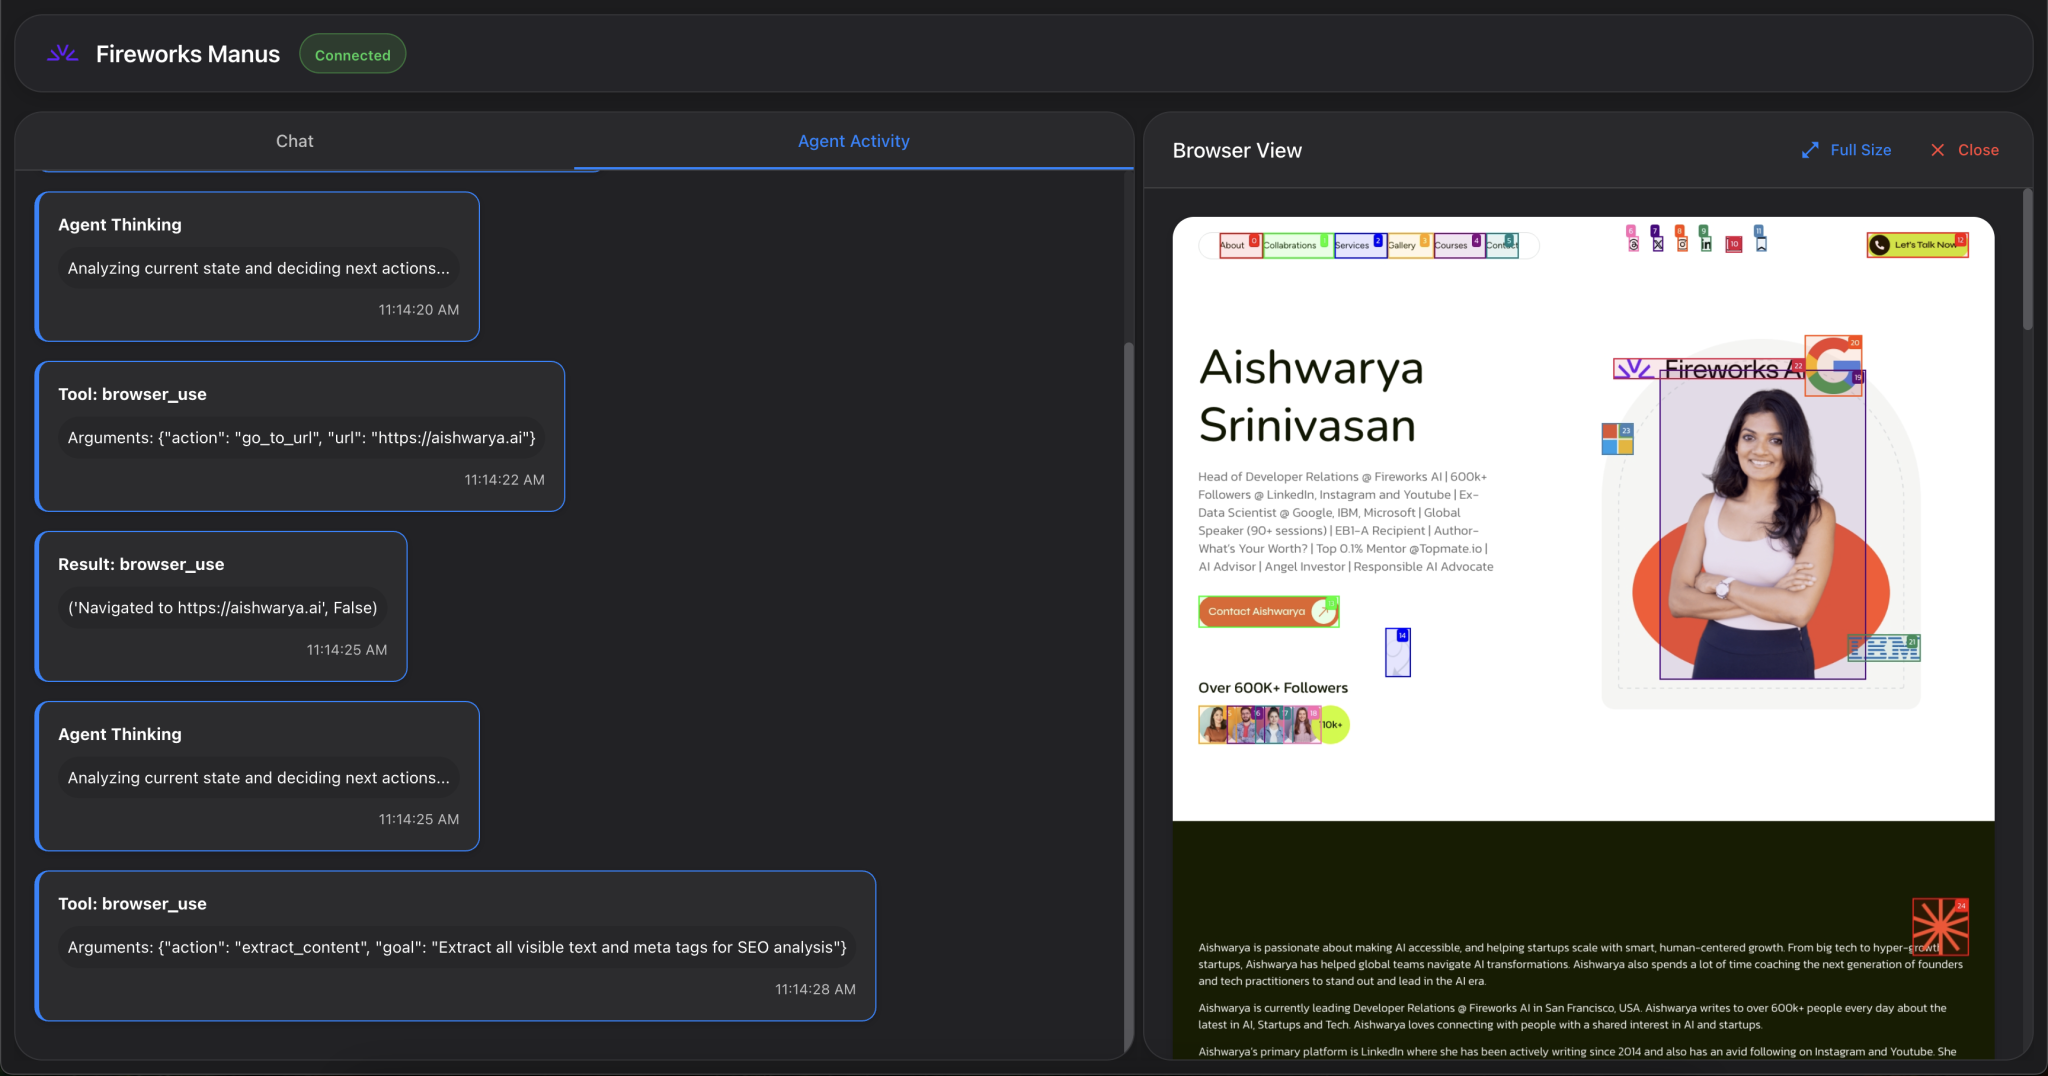Click the X (Twitter) social icon
Viewport: 2048px width, 1076px height.
[x=1657, y=244]
